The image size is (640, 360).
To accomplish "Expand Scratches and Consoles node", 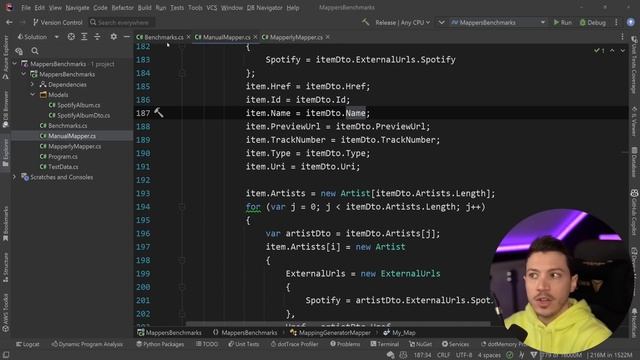I will point(15,177).
